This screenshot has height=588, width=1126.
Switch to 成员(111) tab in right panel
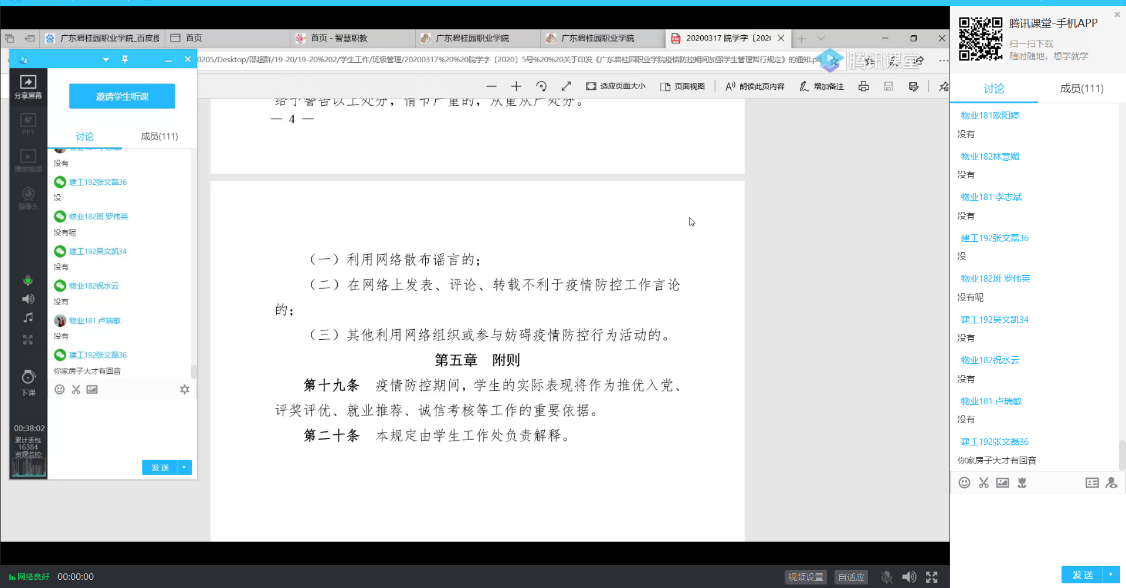[1079, 89]
